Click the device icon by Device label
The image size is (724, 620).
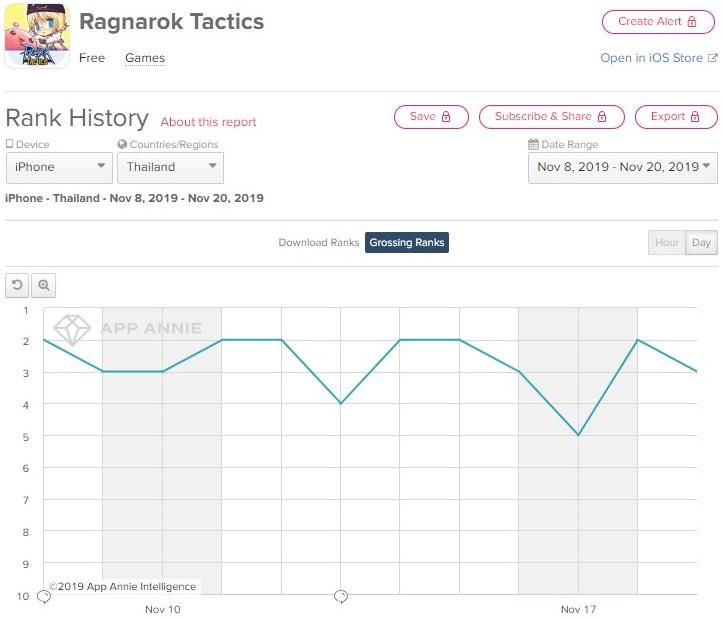click(9, 144)
